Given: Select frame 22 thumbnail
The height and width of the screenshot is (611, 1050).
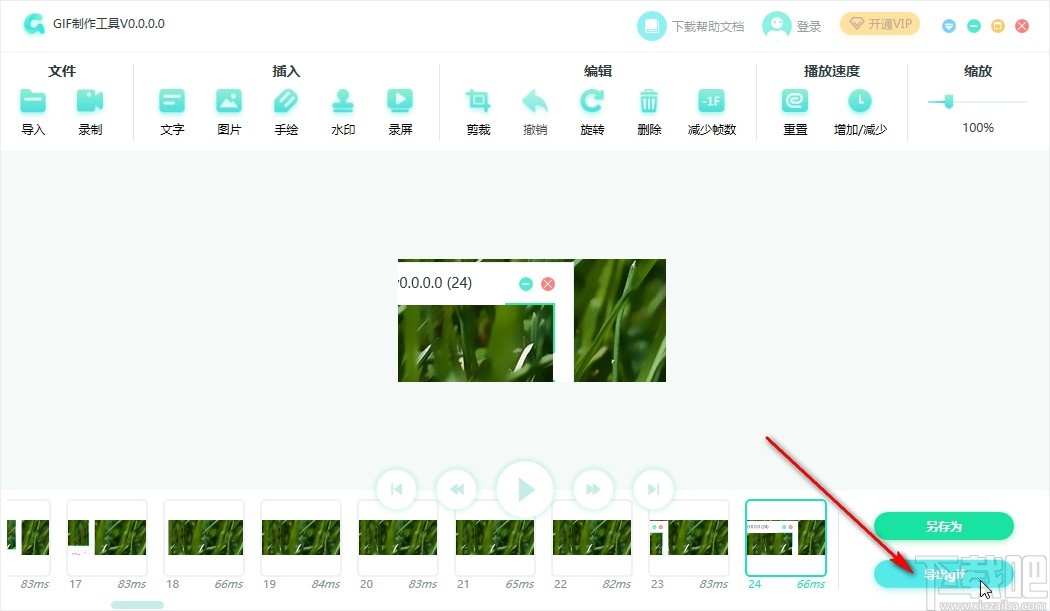Looking at the screenshot, I should coord(592,537).
